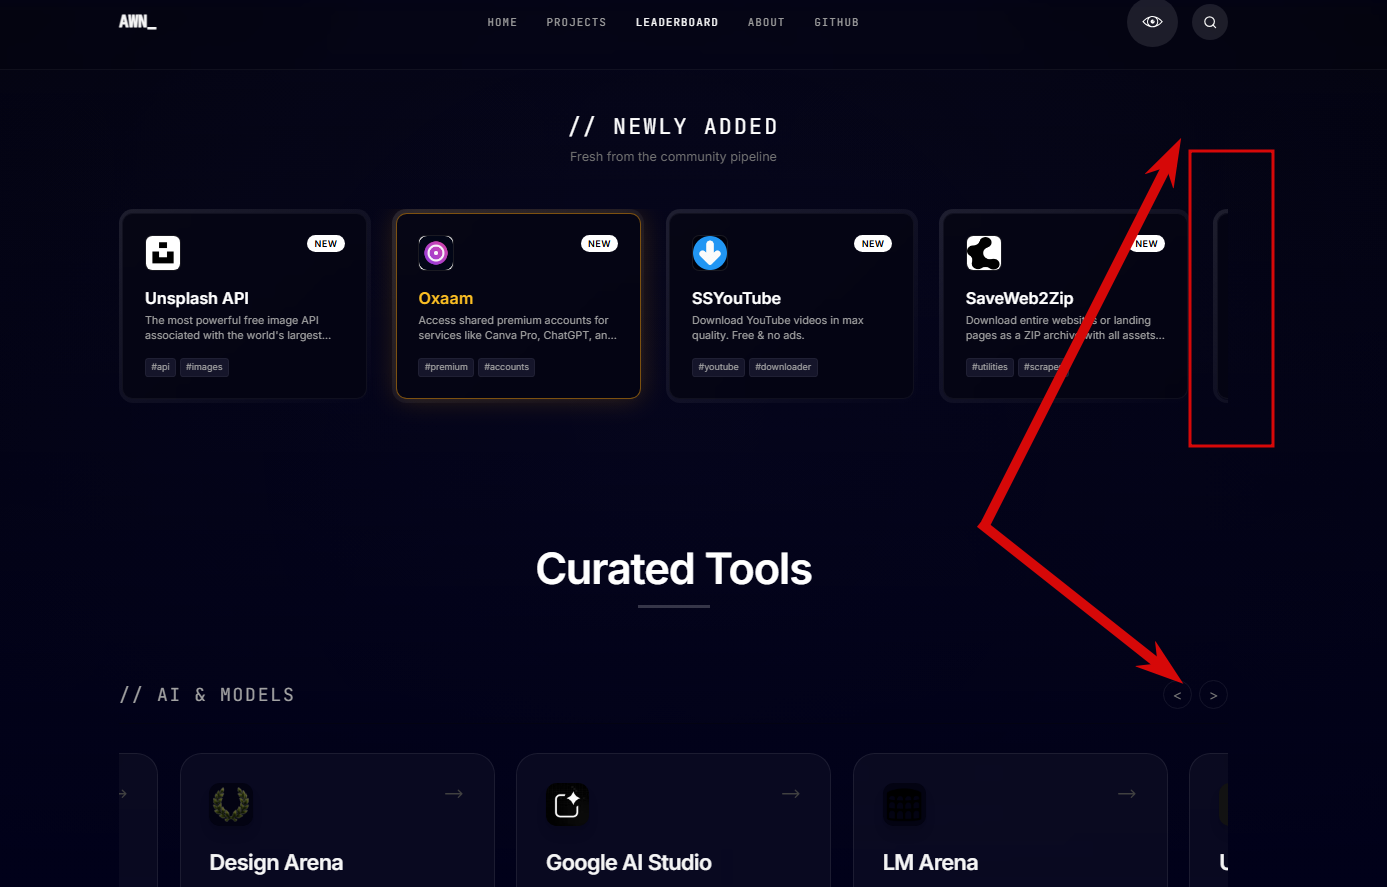This screenshot has height=887, width=1387.
Task: Click the arrow on LM Arena card
Action: pos(1127,793)
